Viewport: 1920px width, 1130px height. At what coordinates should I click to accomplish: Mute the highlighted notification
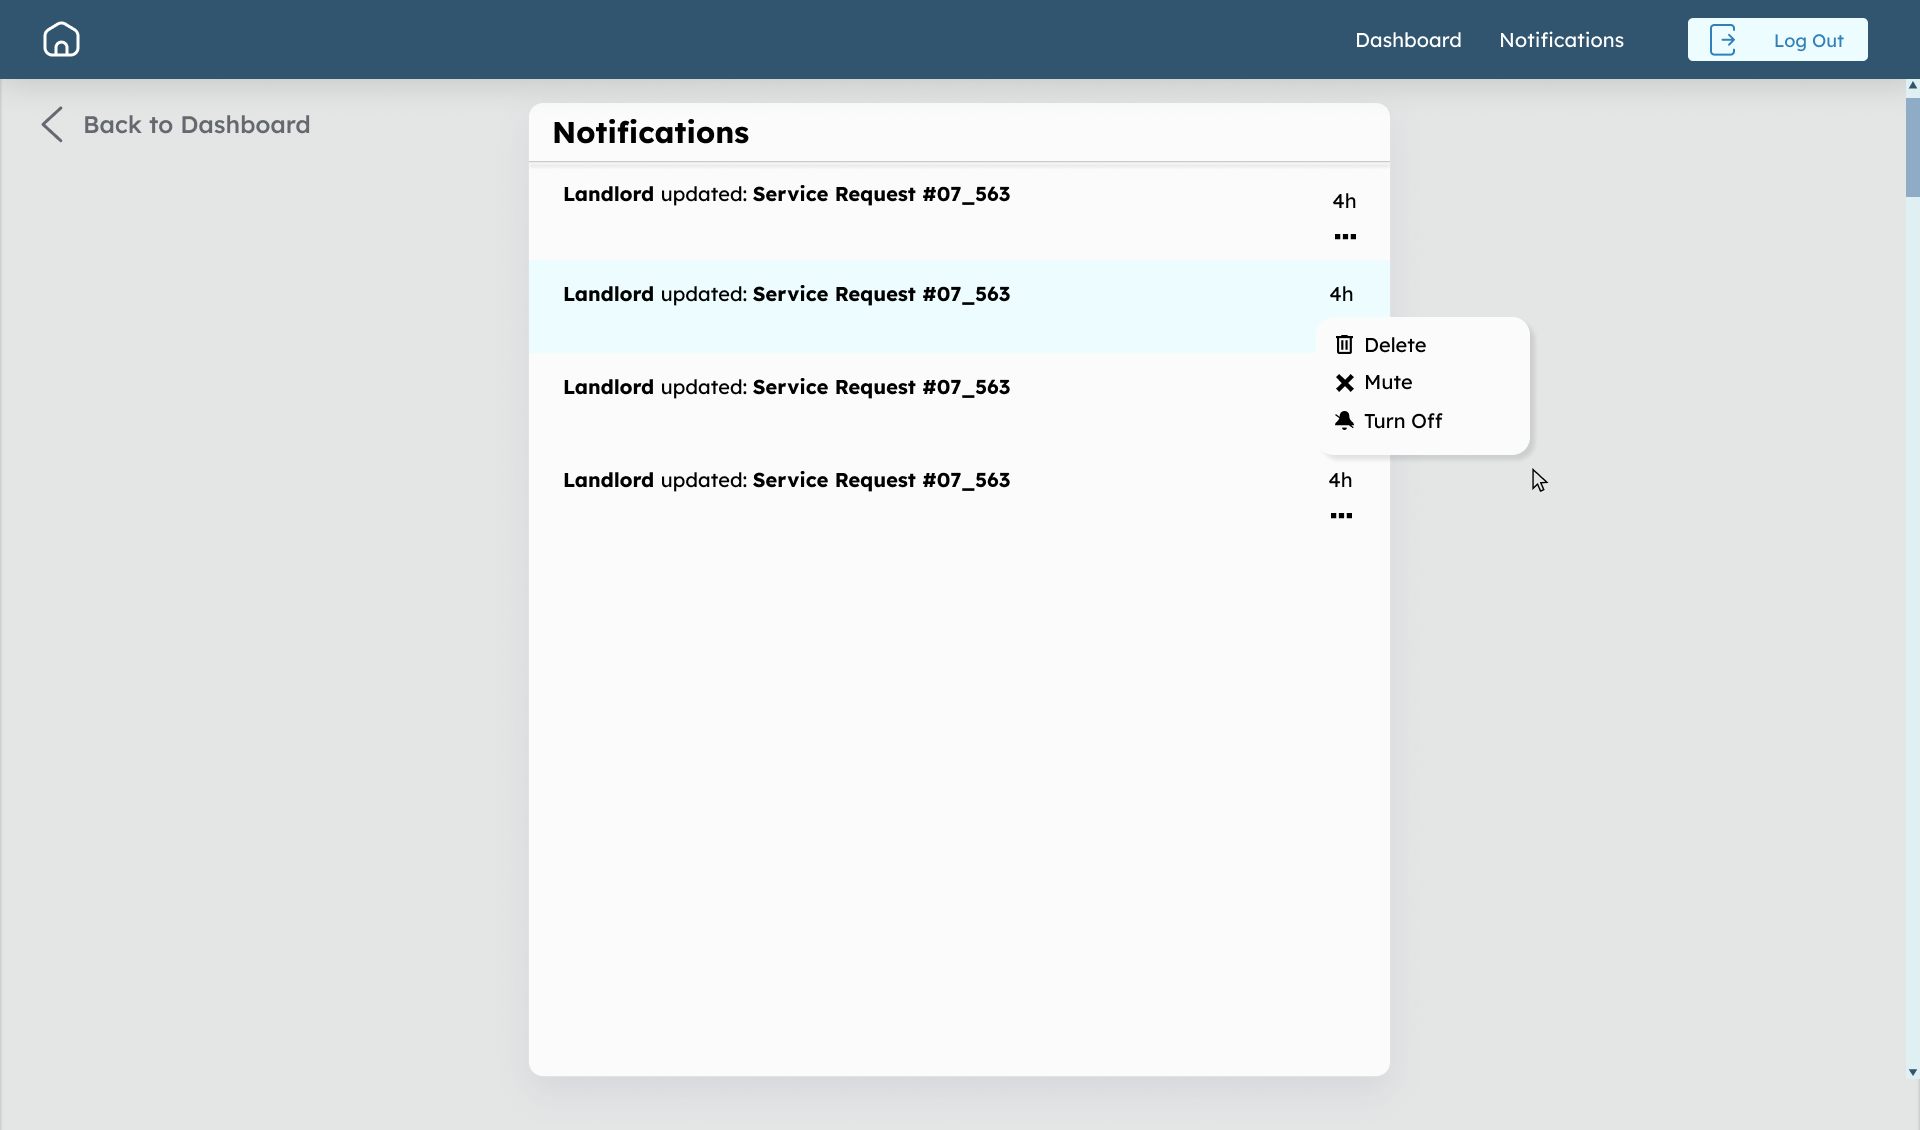click(1388, 382)
